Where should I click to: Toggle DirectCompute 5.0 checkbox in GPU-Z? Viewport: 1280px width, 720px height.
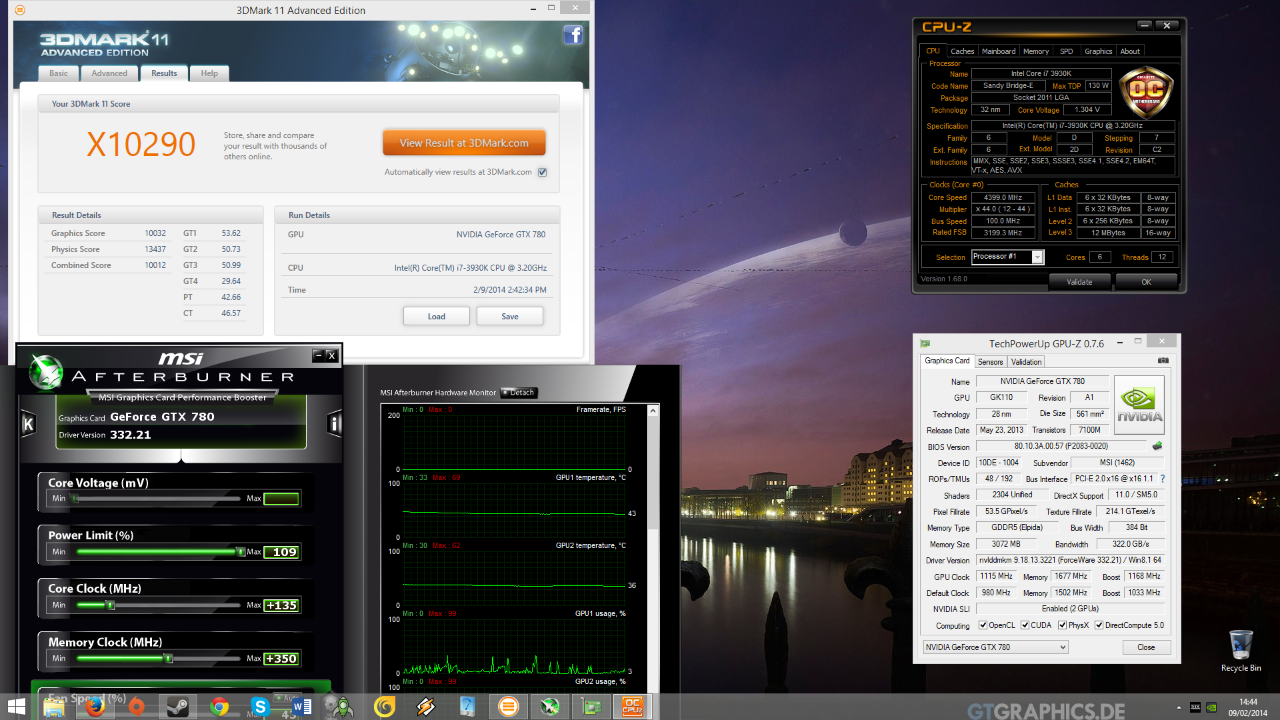pos(1100,625)
